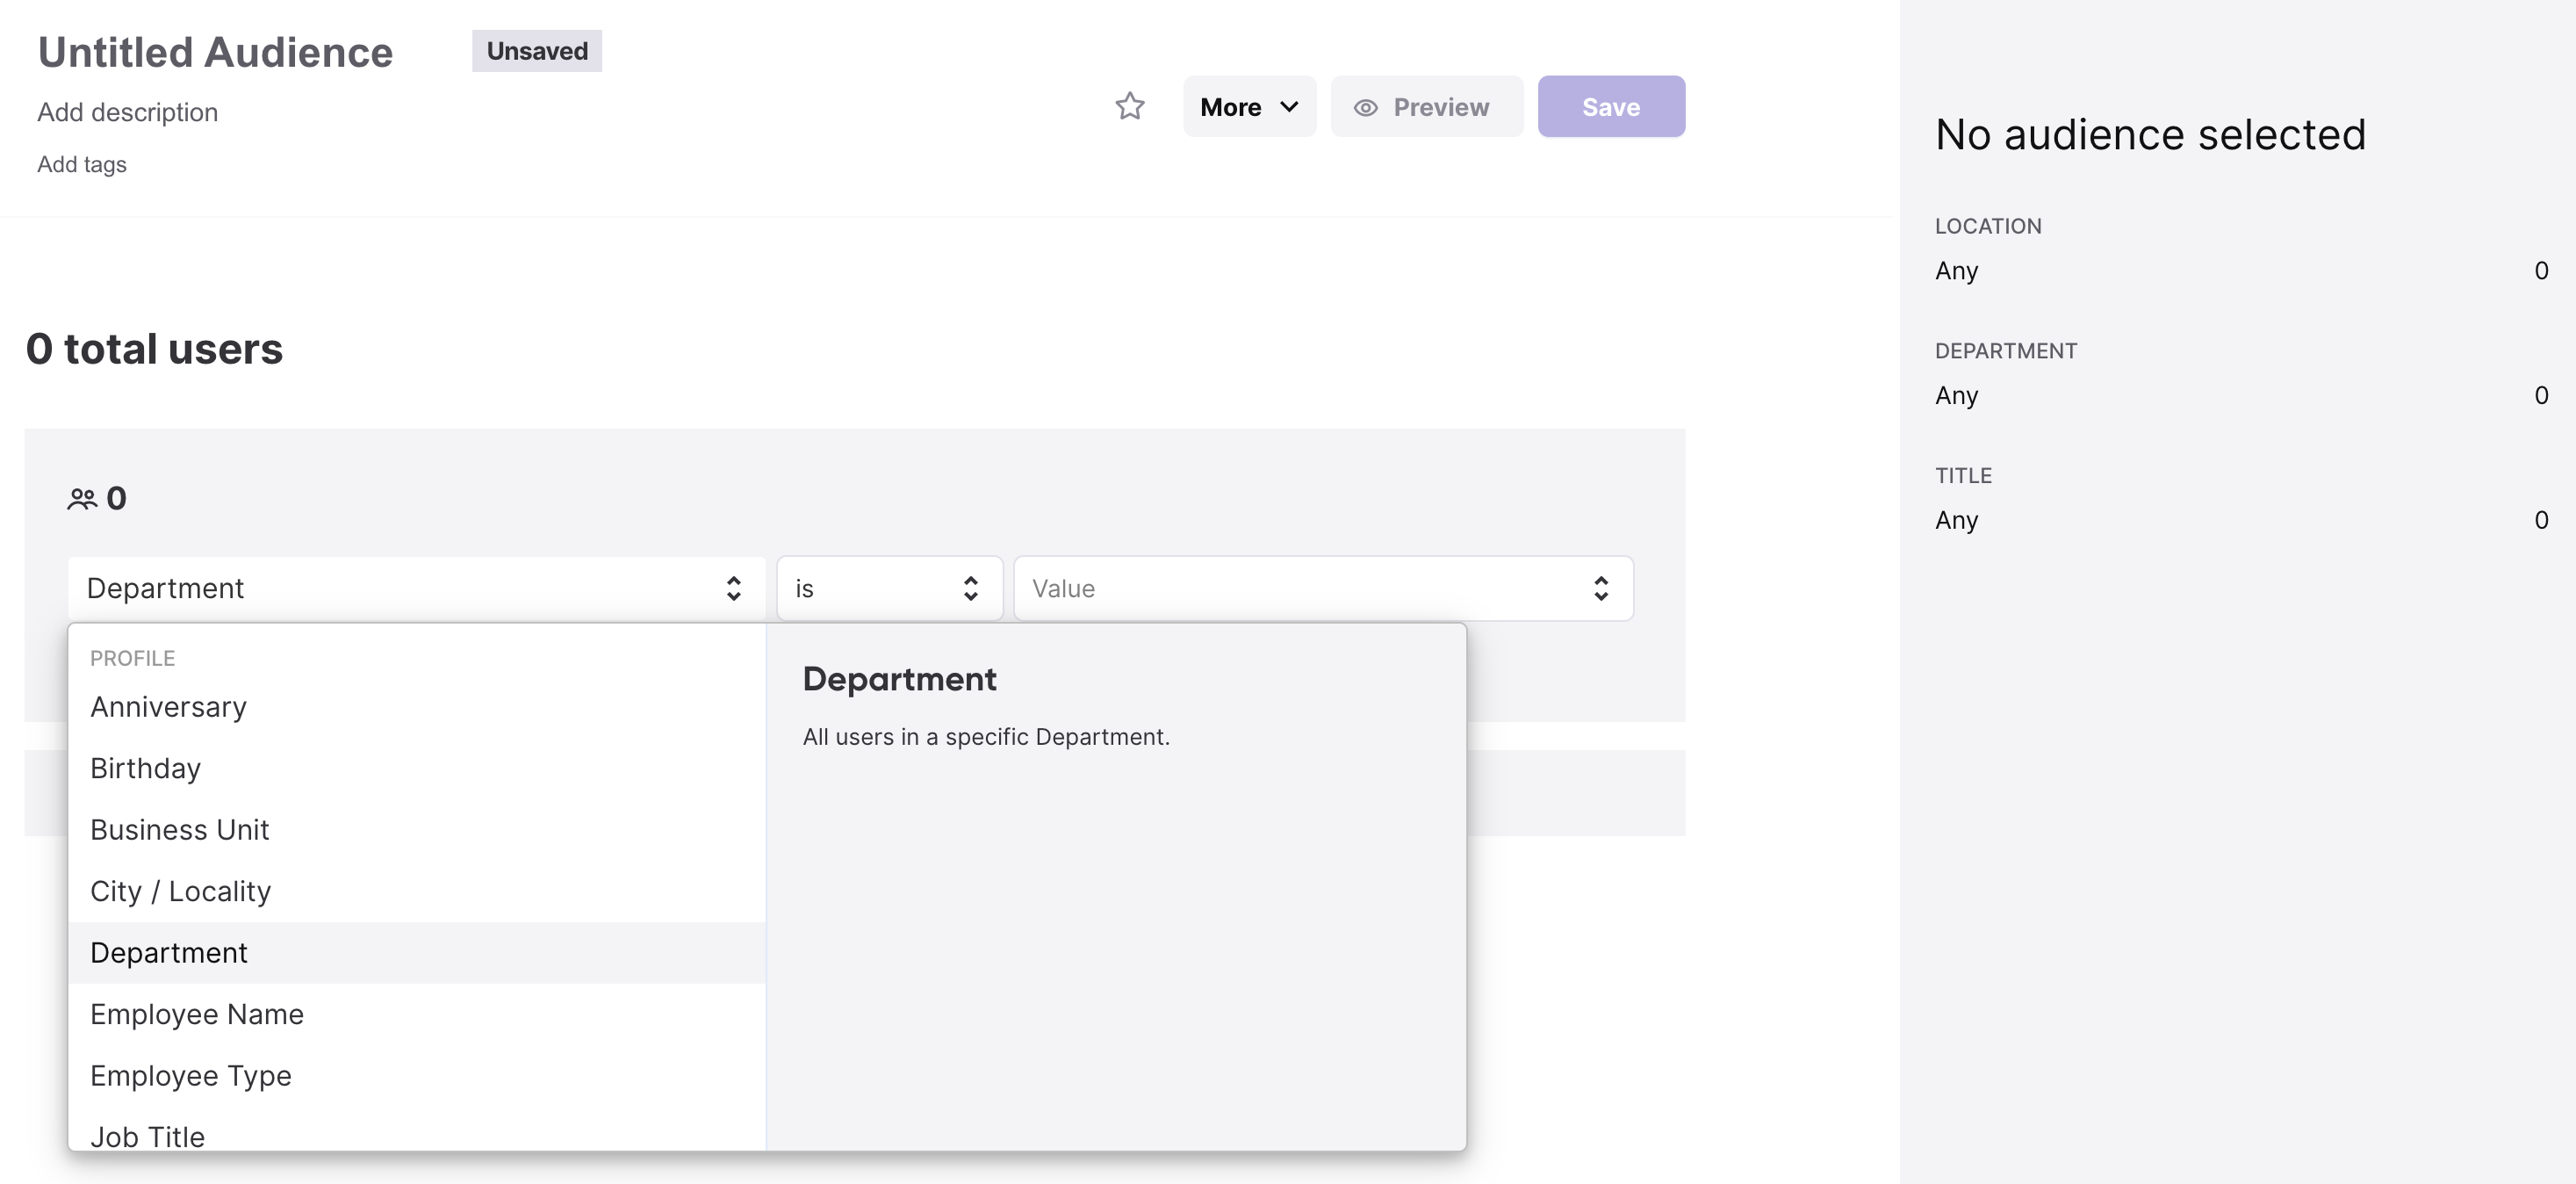Click the users group count icon

click(82, 498)
